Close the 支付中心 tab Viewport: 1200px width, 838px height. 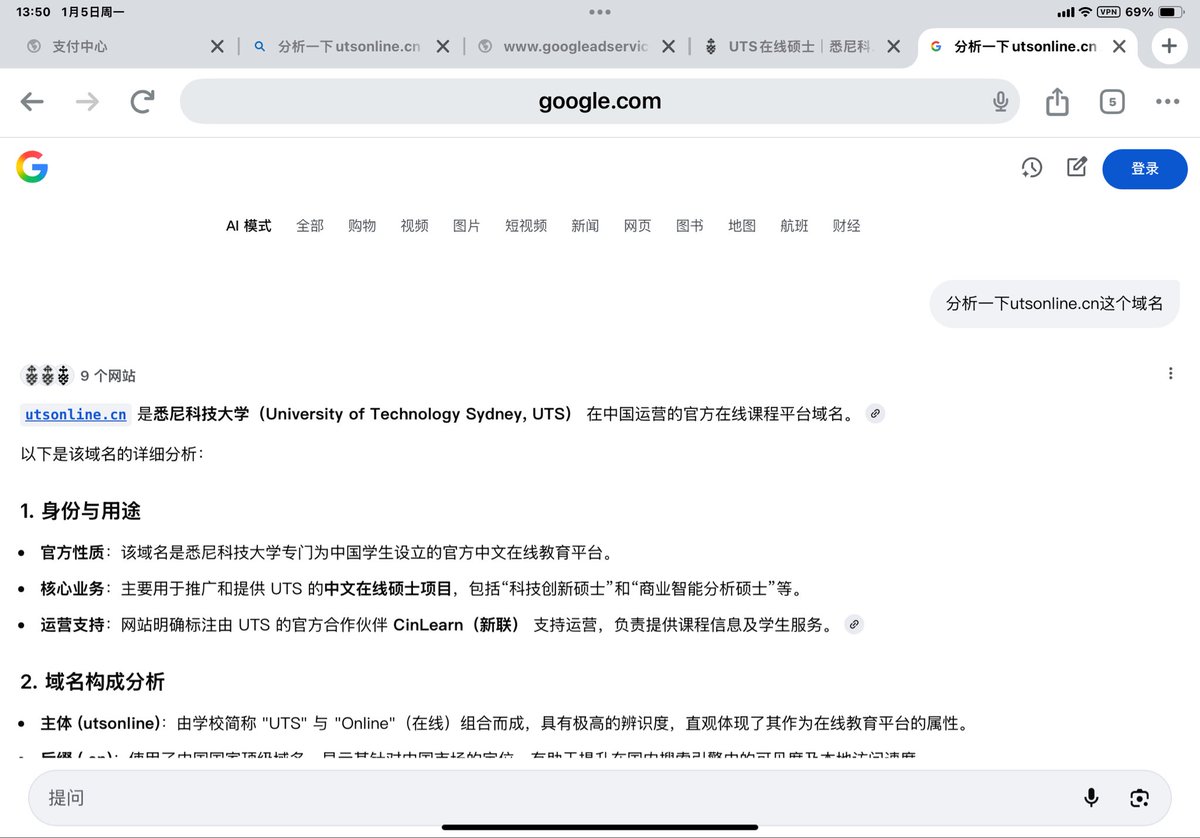[x=217, y=46]
